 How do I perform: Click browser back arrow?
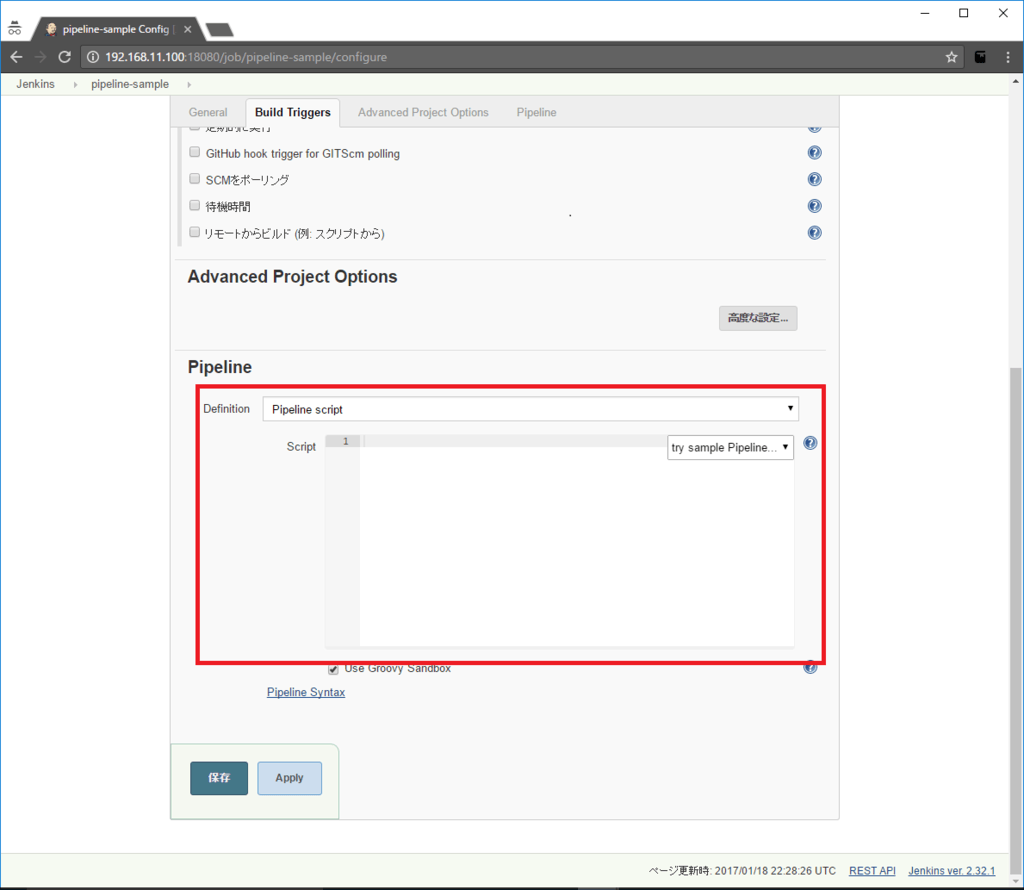(x=16, y=57)
